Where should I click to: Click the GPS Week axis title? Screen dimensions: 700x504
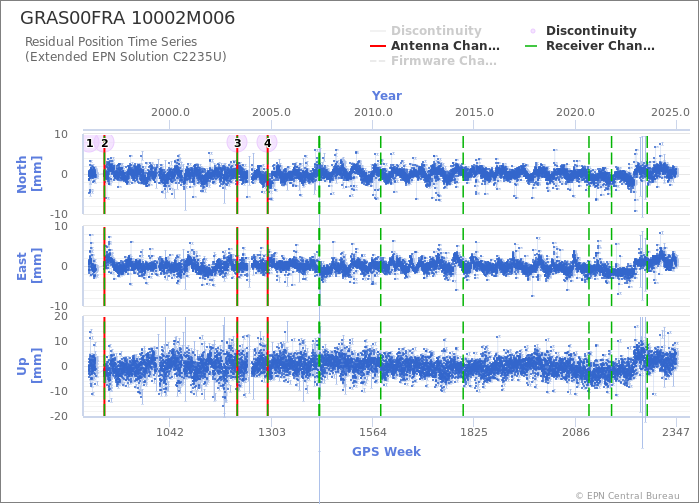(x=387, y=452)
